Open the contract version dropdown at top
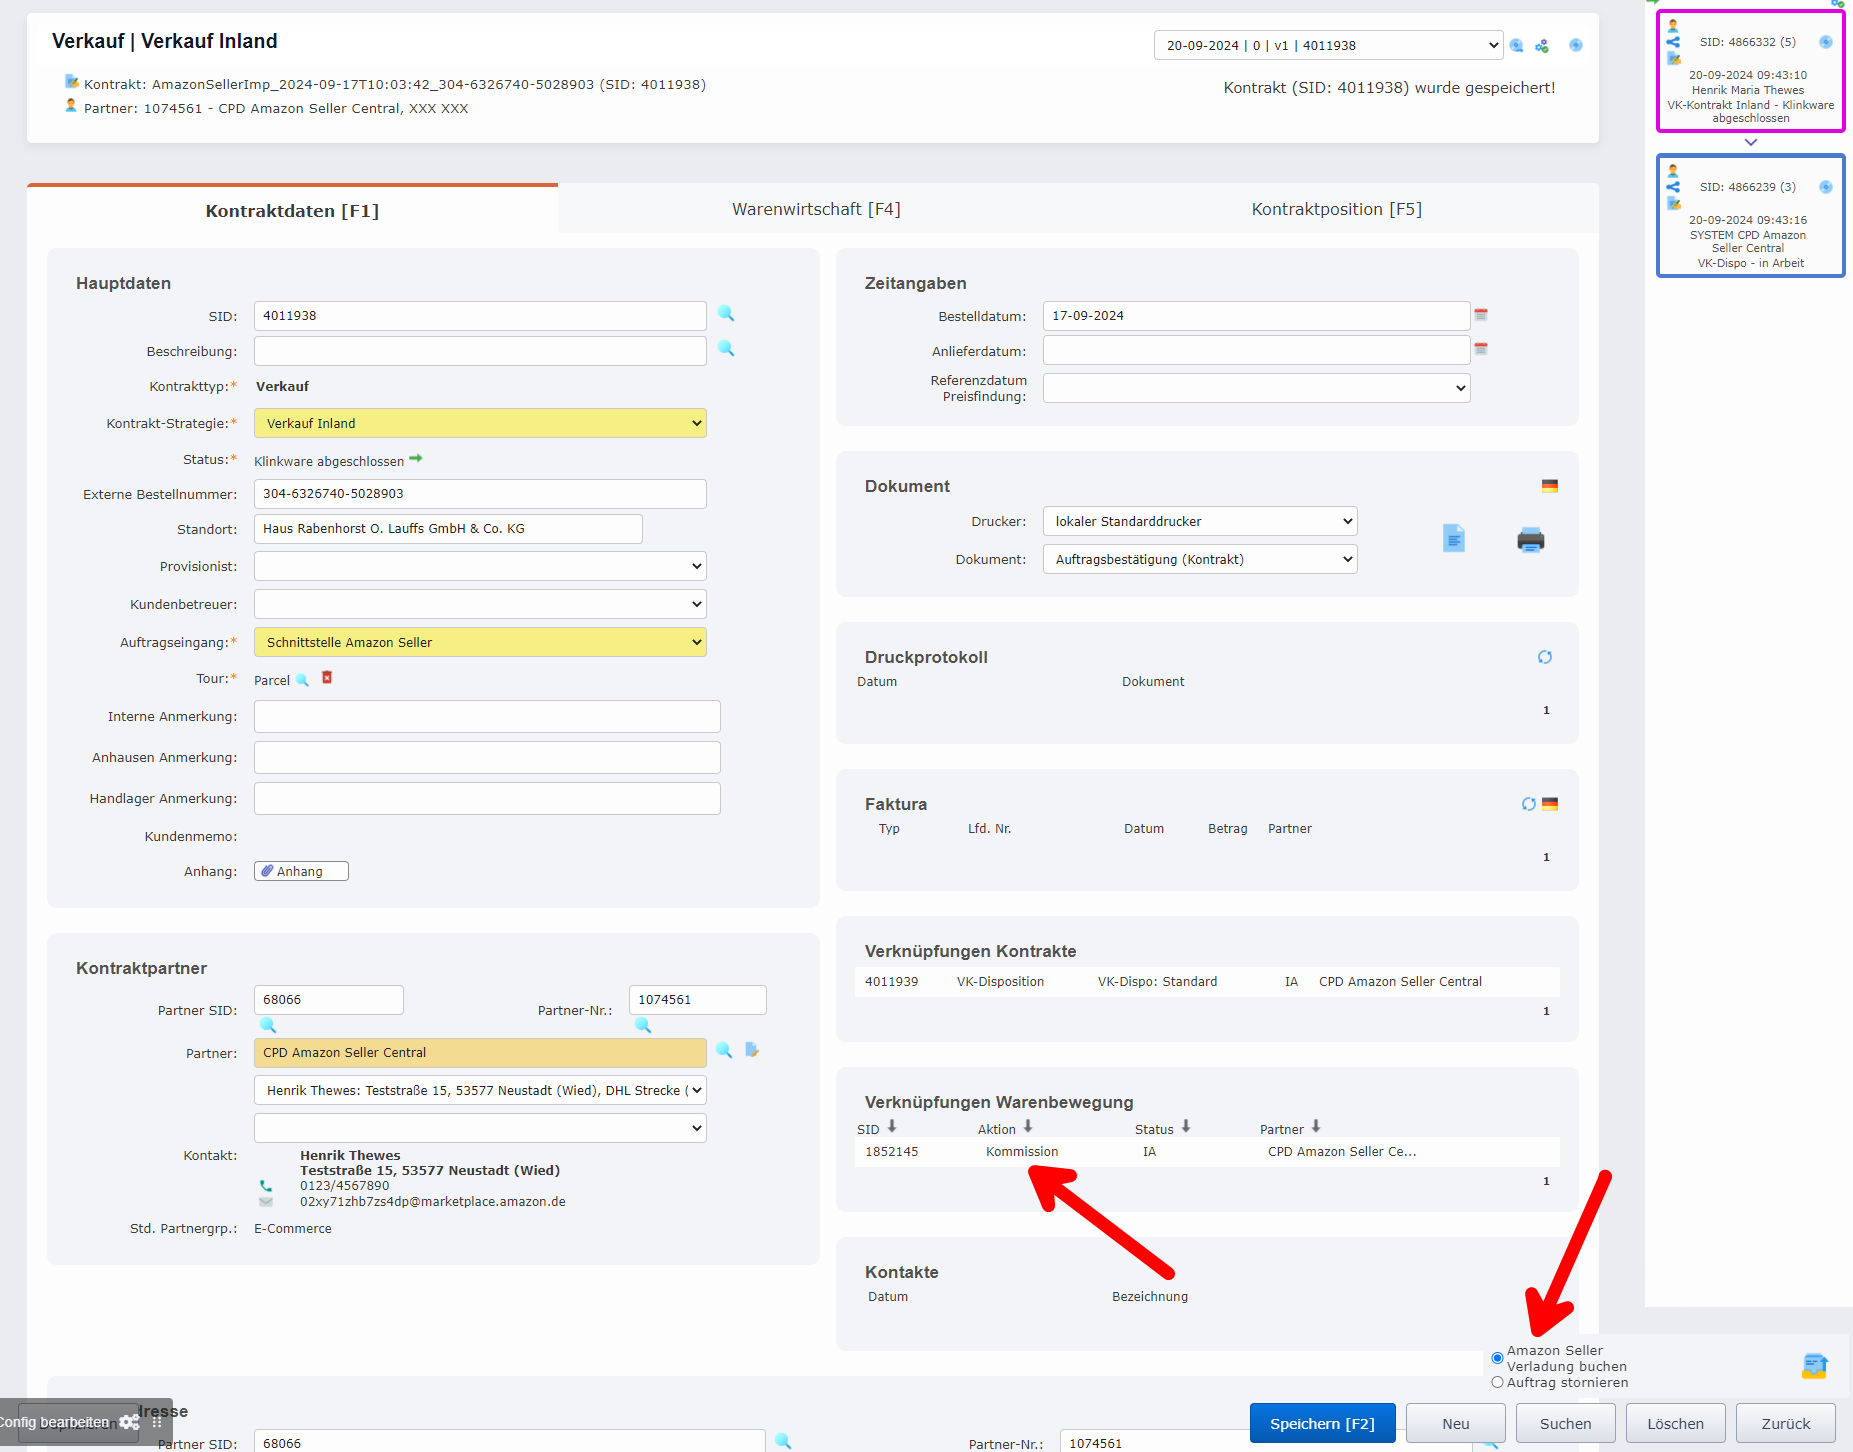Image resolution: width=1853 pixels, height=1452 pixels. coord(1327,45)
